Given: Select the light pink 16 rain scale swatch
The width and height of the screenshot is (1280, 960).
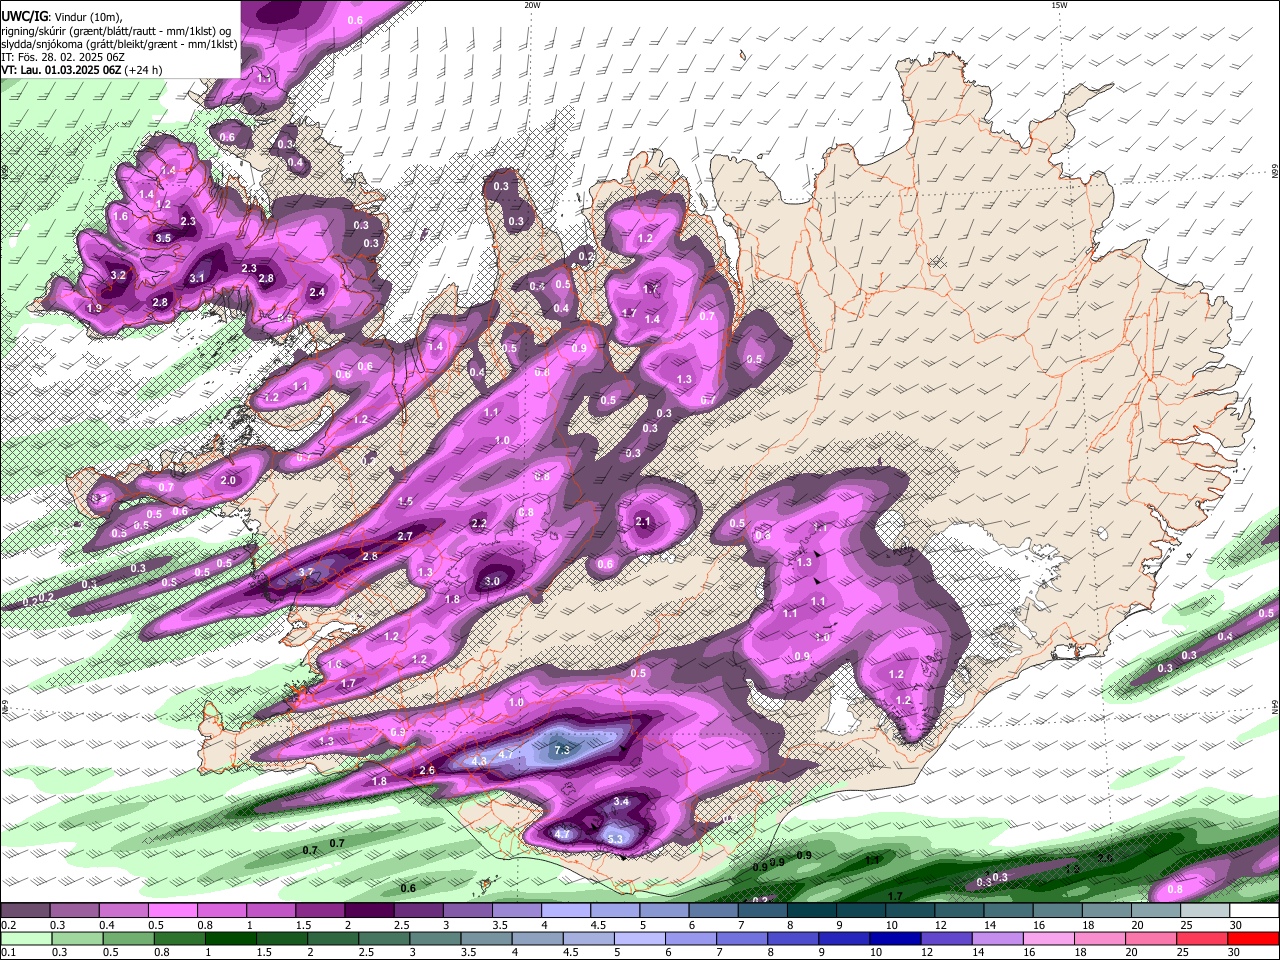Looking at the screenshot, I should [x=1049, y=938].
